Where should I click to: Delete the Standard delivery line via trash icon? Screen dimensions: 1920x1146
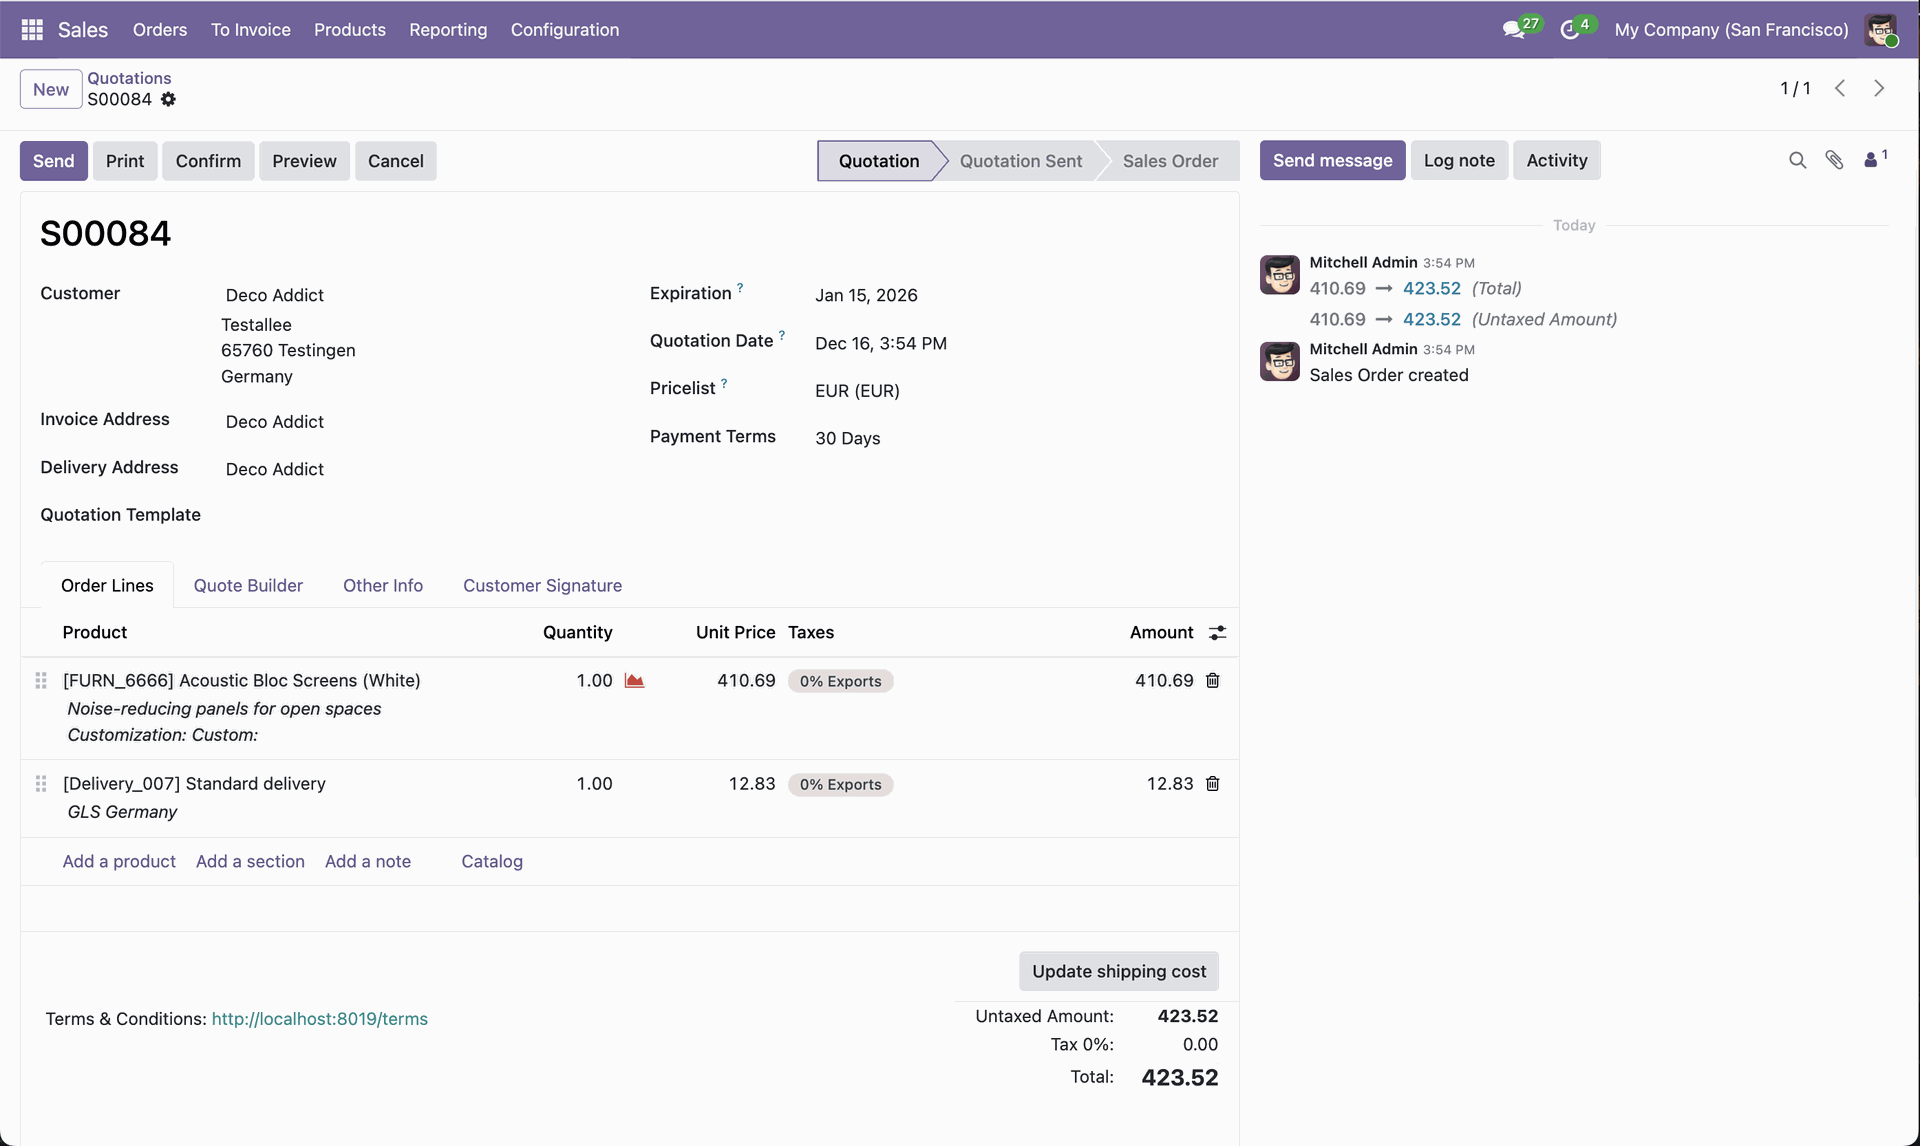[1212, 784]
